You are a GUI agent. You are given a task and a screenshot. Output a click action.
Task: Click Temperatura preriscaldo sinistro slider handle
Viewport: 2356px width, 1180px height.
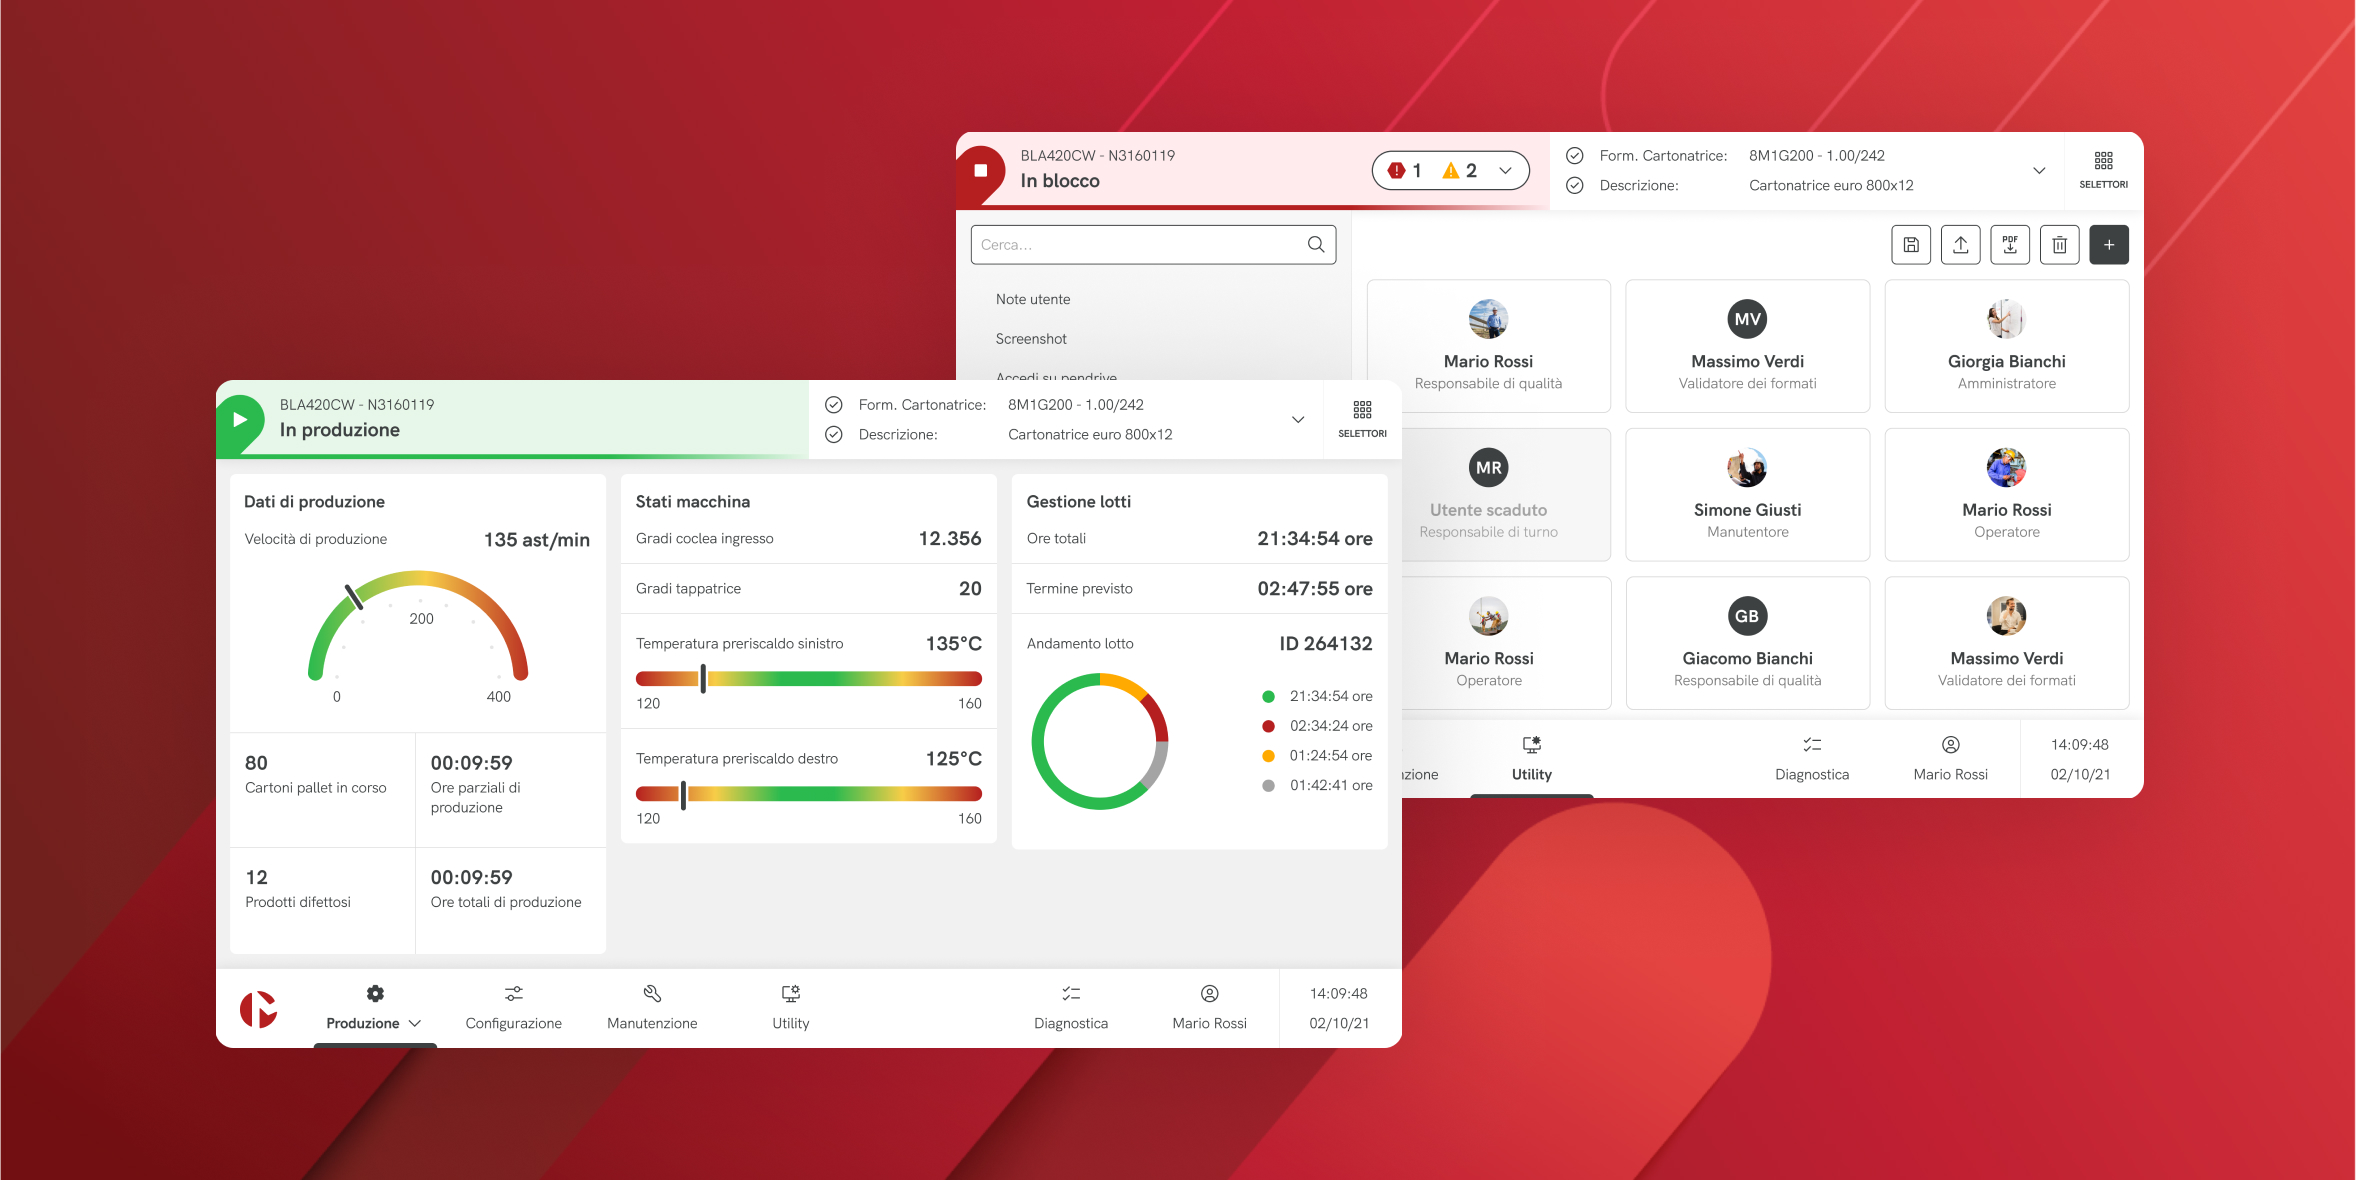[703, 678]
